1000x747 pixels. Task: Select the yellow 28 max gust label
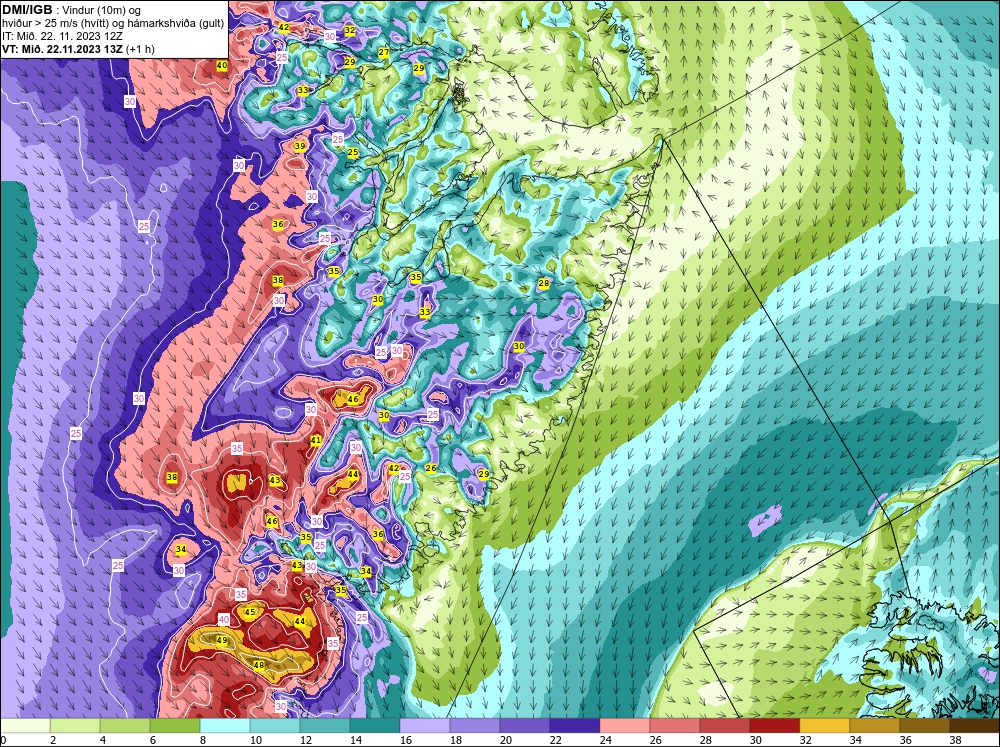point(543,283)
